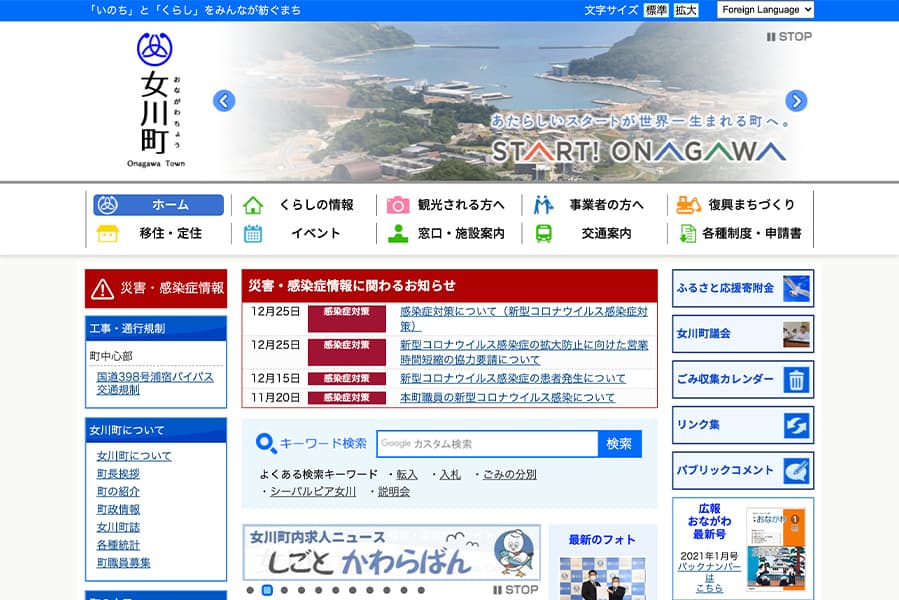
Task: Click the calendar icon for イベント
Action: tap(253, 233)
